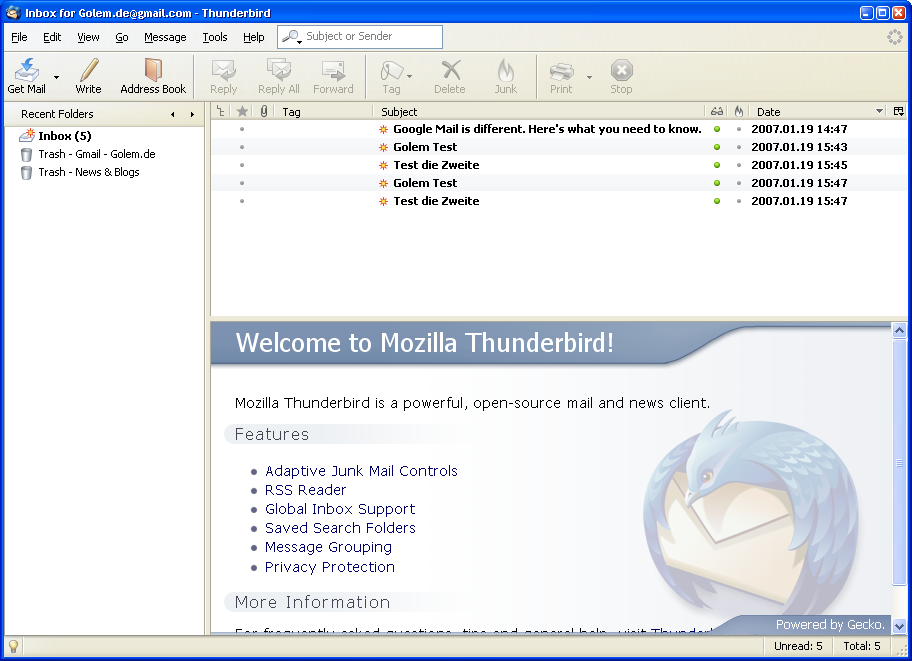Sort by read status glasses column
This screenshot has height=661, width=912.
tap(717, 111)
